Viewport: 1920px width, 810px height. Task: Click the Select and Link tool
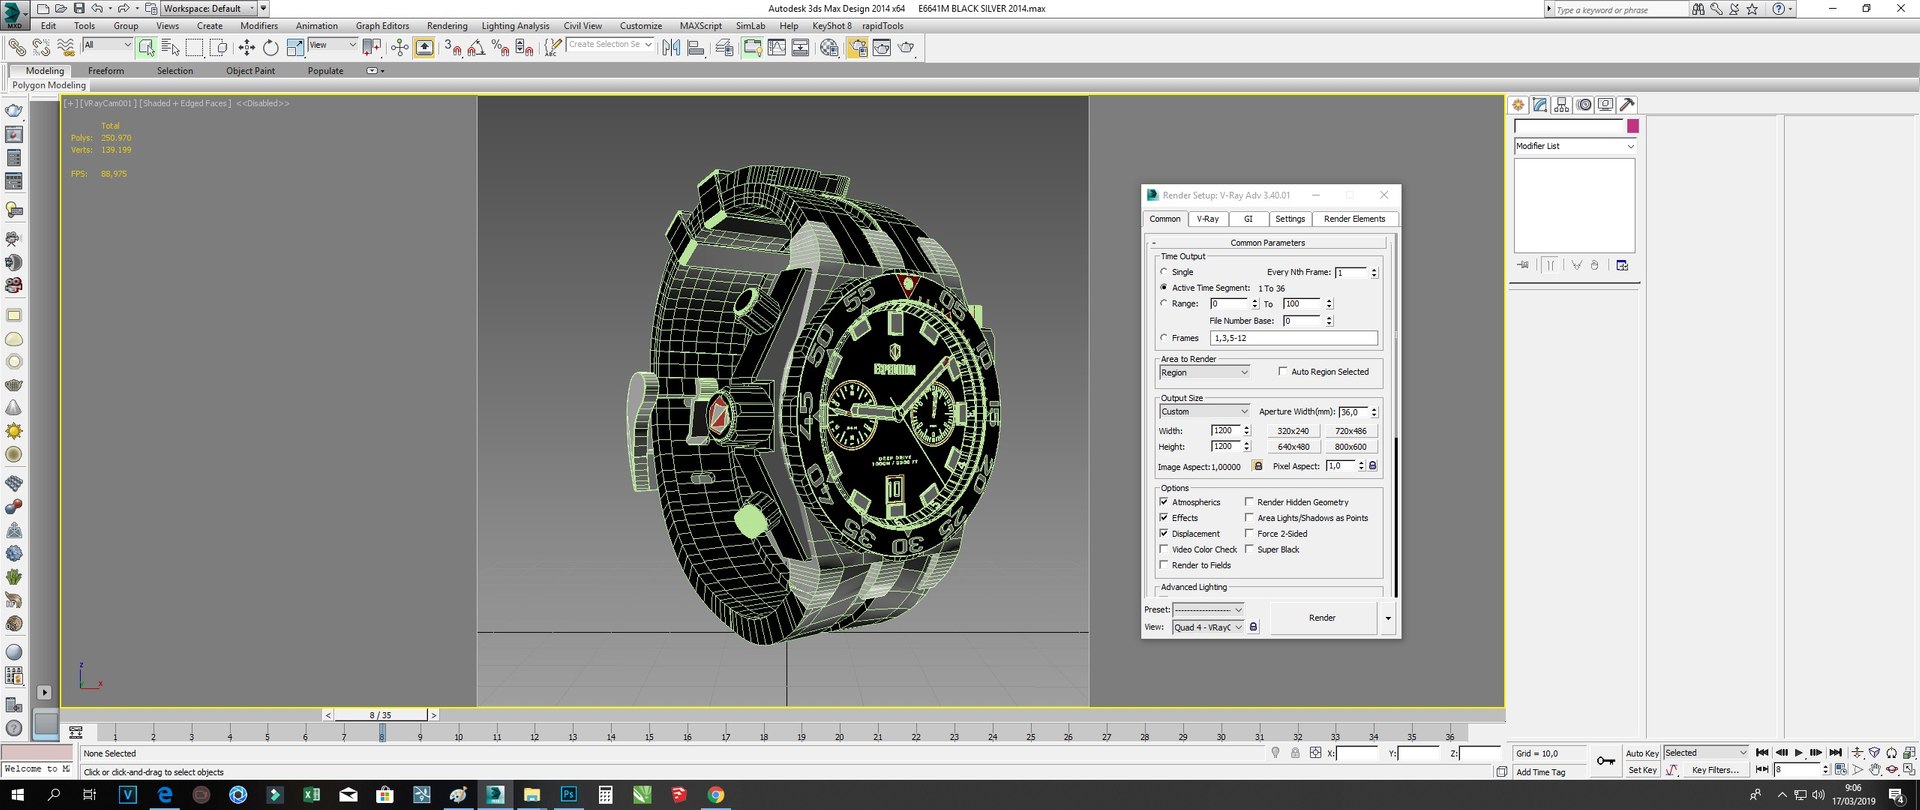click(17, 47)
